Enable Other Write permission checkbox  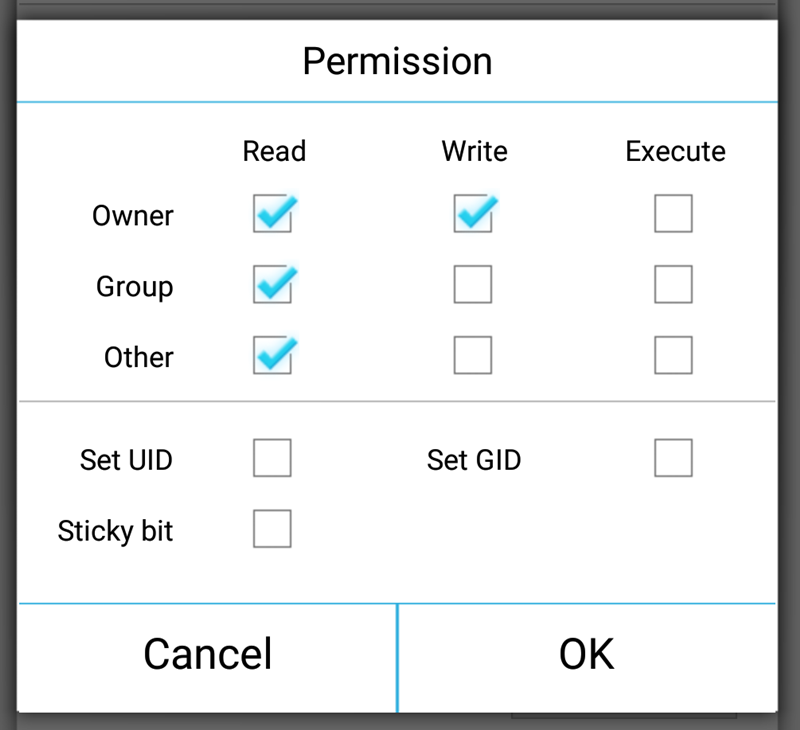(473, 355)
